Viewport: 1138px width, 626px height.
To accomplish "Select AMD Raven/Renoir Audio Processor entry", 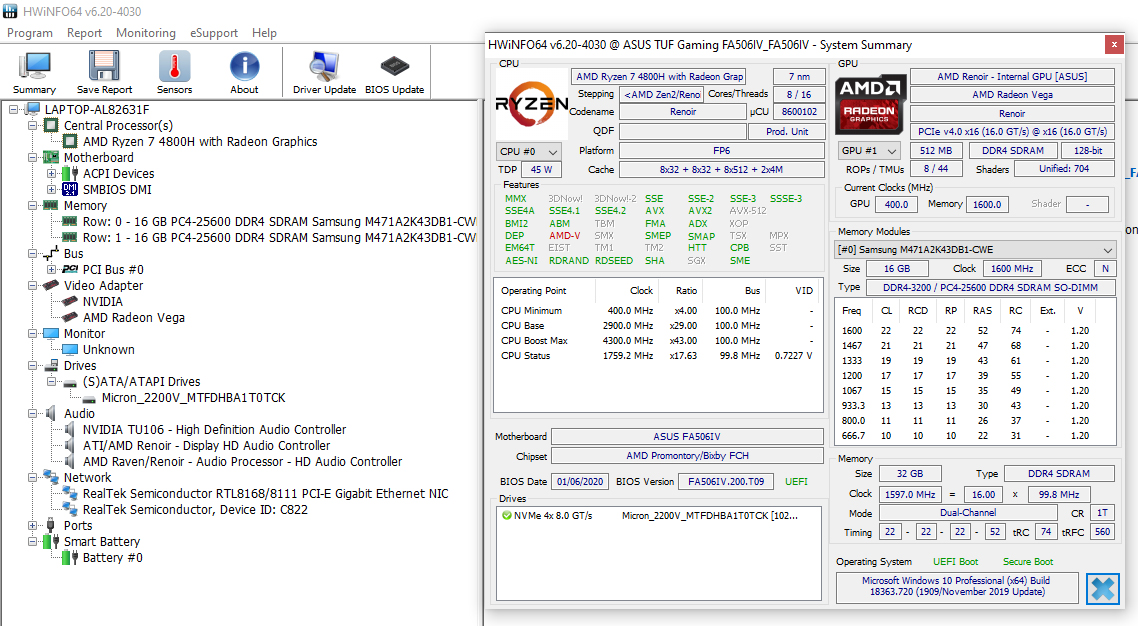I will [x=242, y=461].
